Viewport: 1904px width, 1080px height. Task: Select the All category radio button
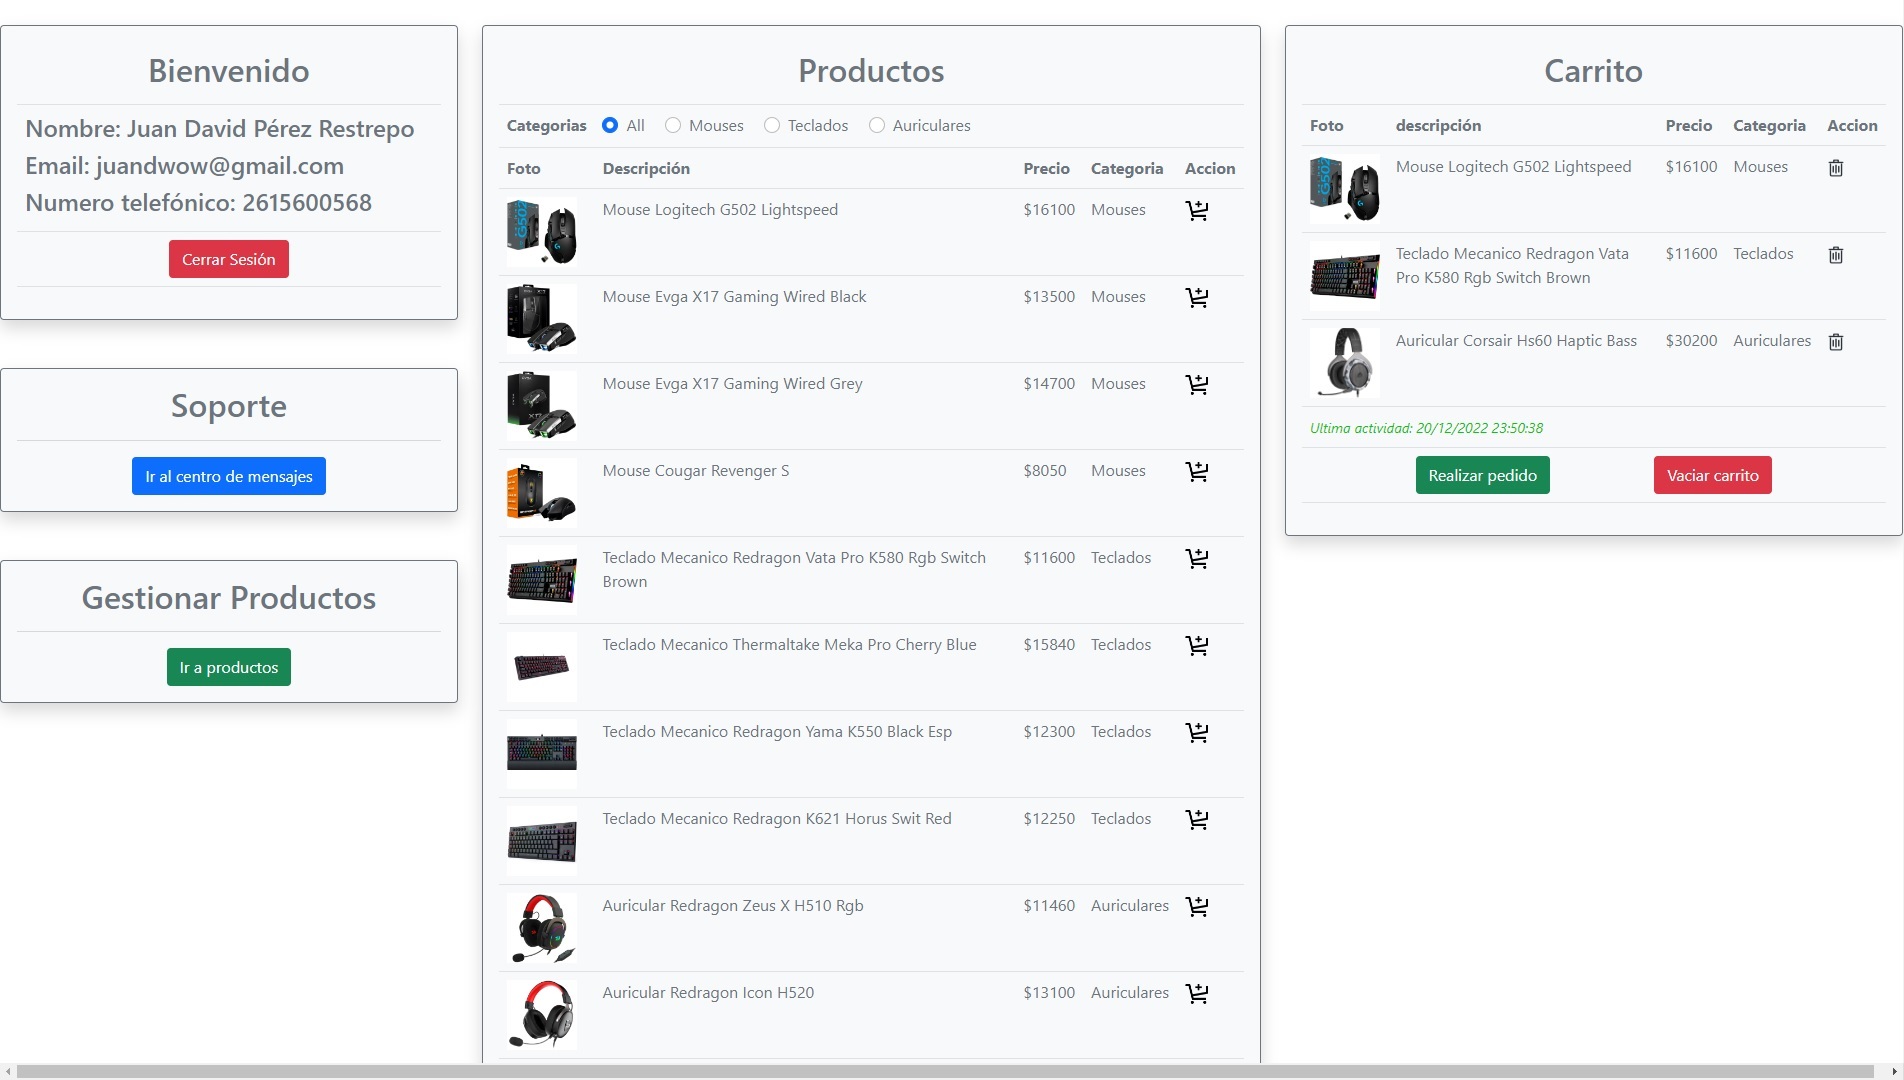tap(610, 126)
